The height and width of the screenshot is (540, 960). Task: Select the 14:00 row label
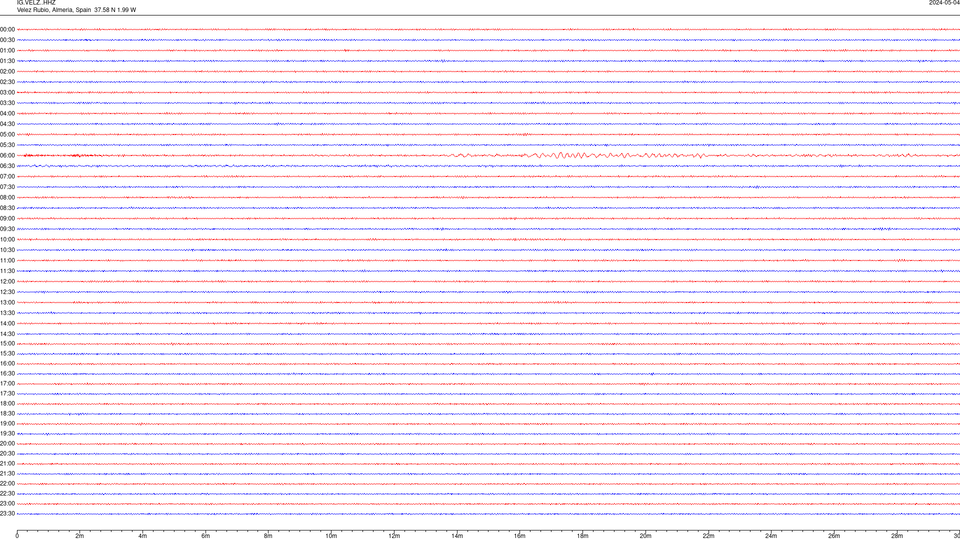coord(7,323)
